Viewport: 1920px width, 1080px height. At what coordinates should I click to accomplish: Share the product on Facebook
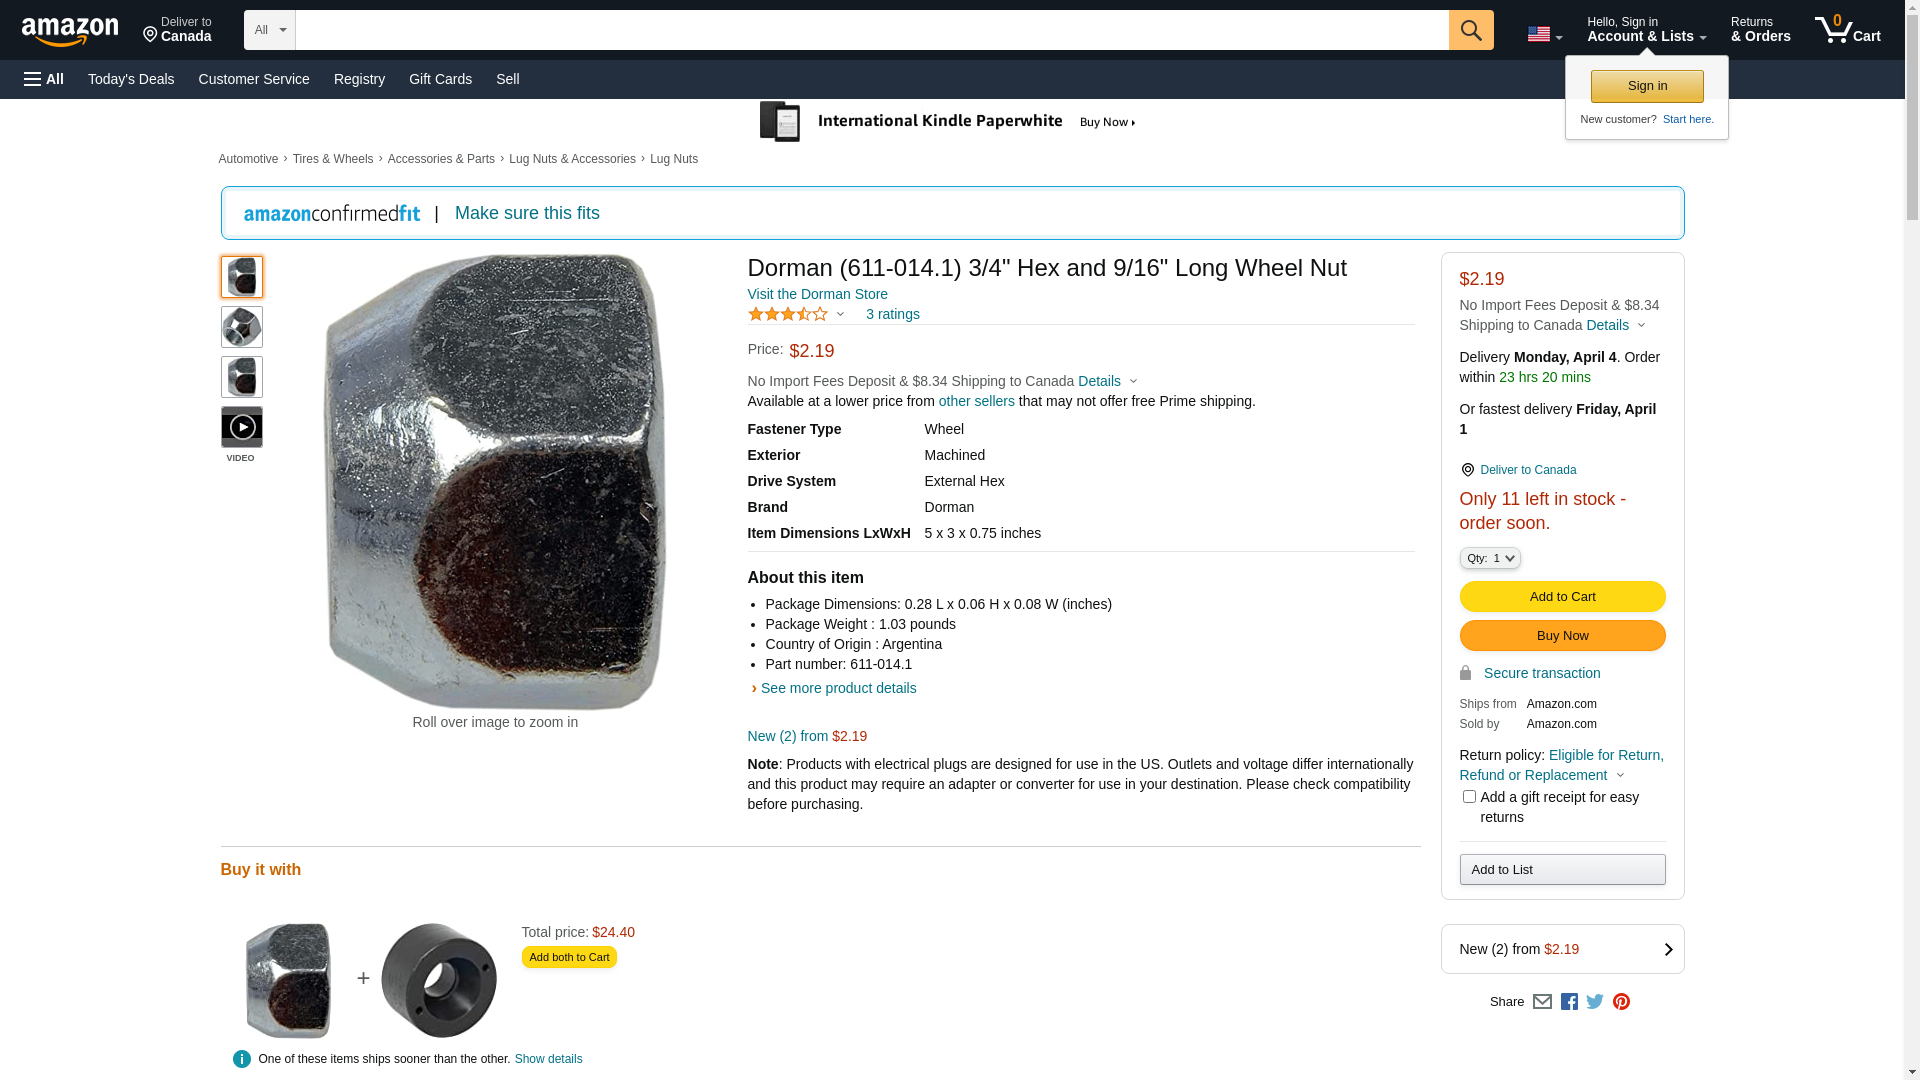pyautogui.click(x=1569, y=1001)
